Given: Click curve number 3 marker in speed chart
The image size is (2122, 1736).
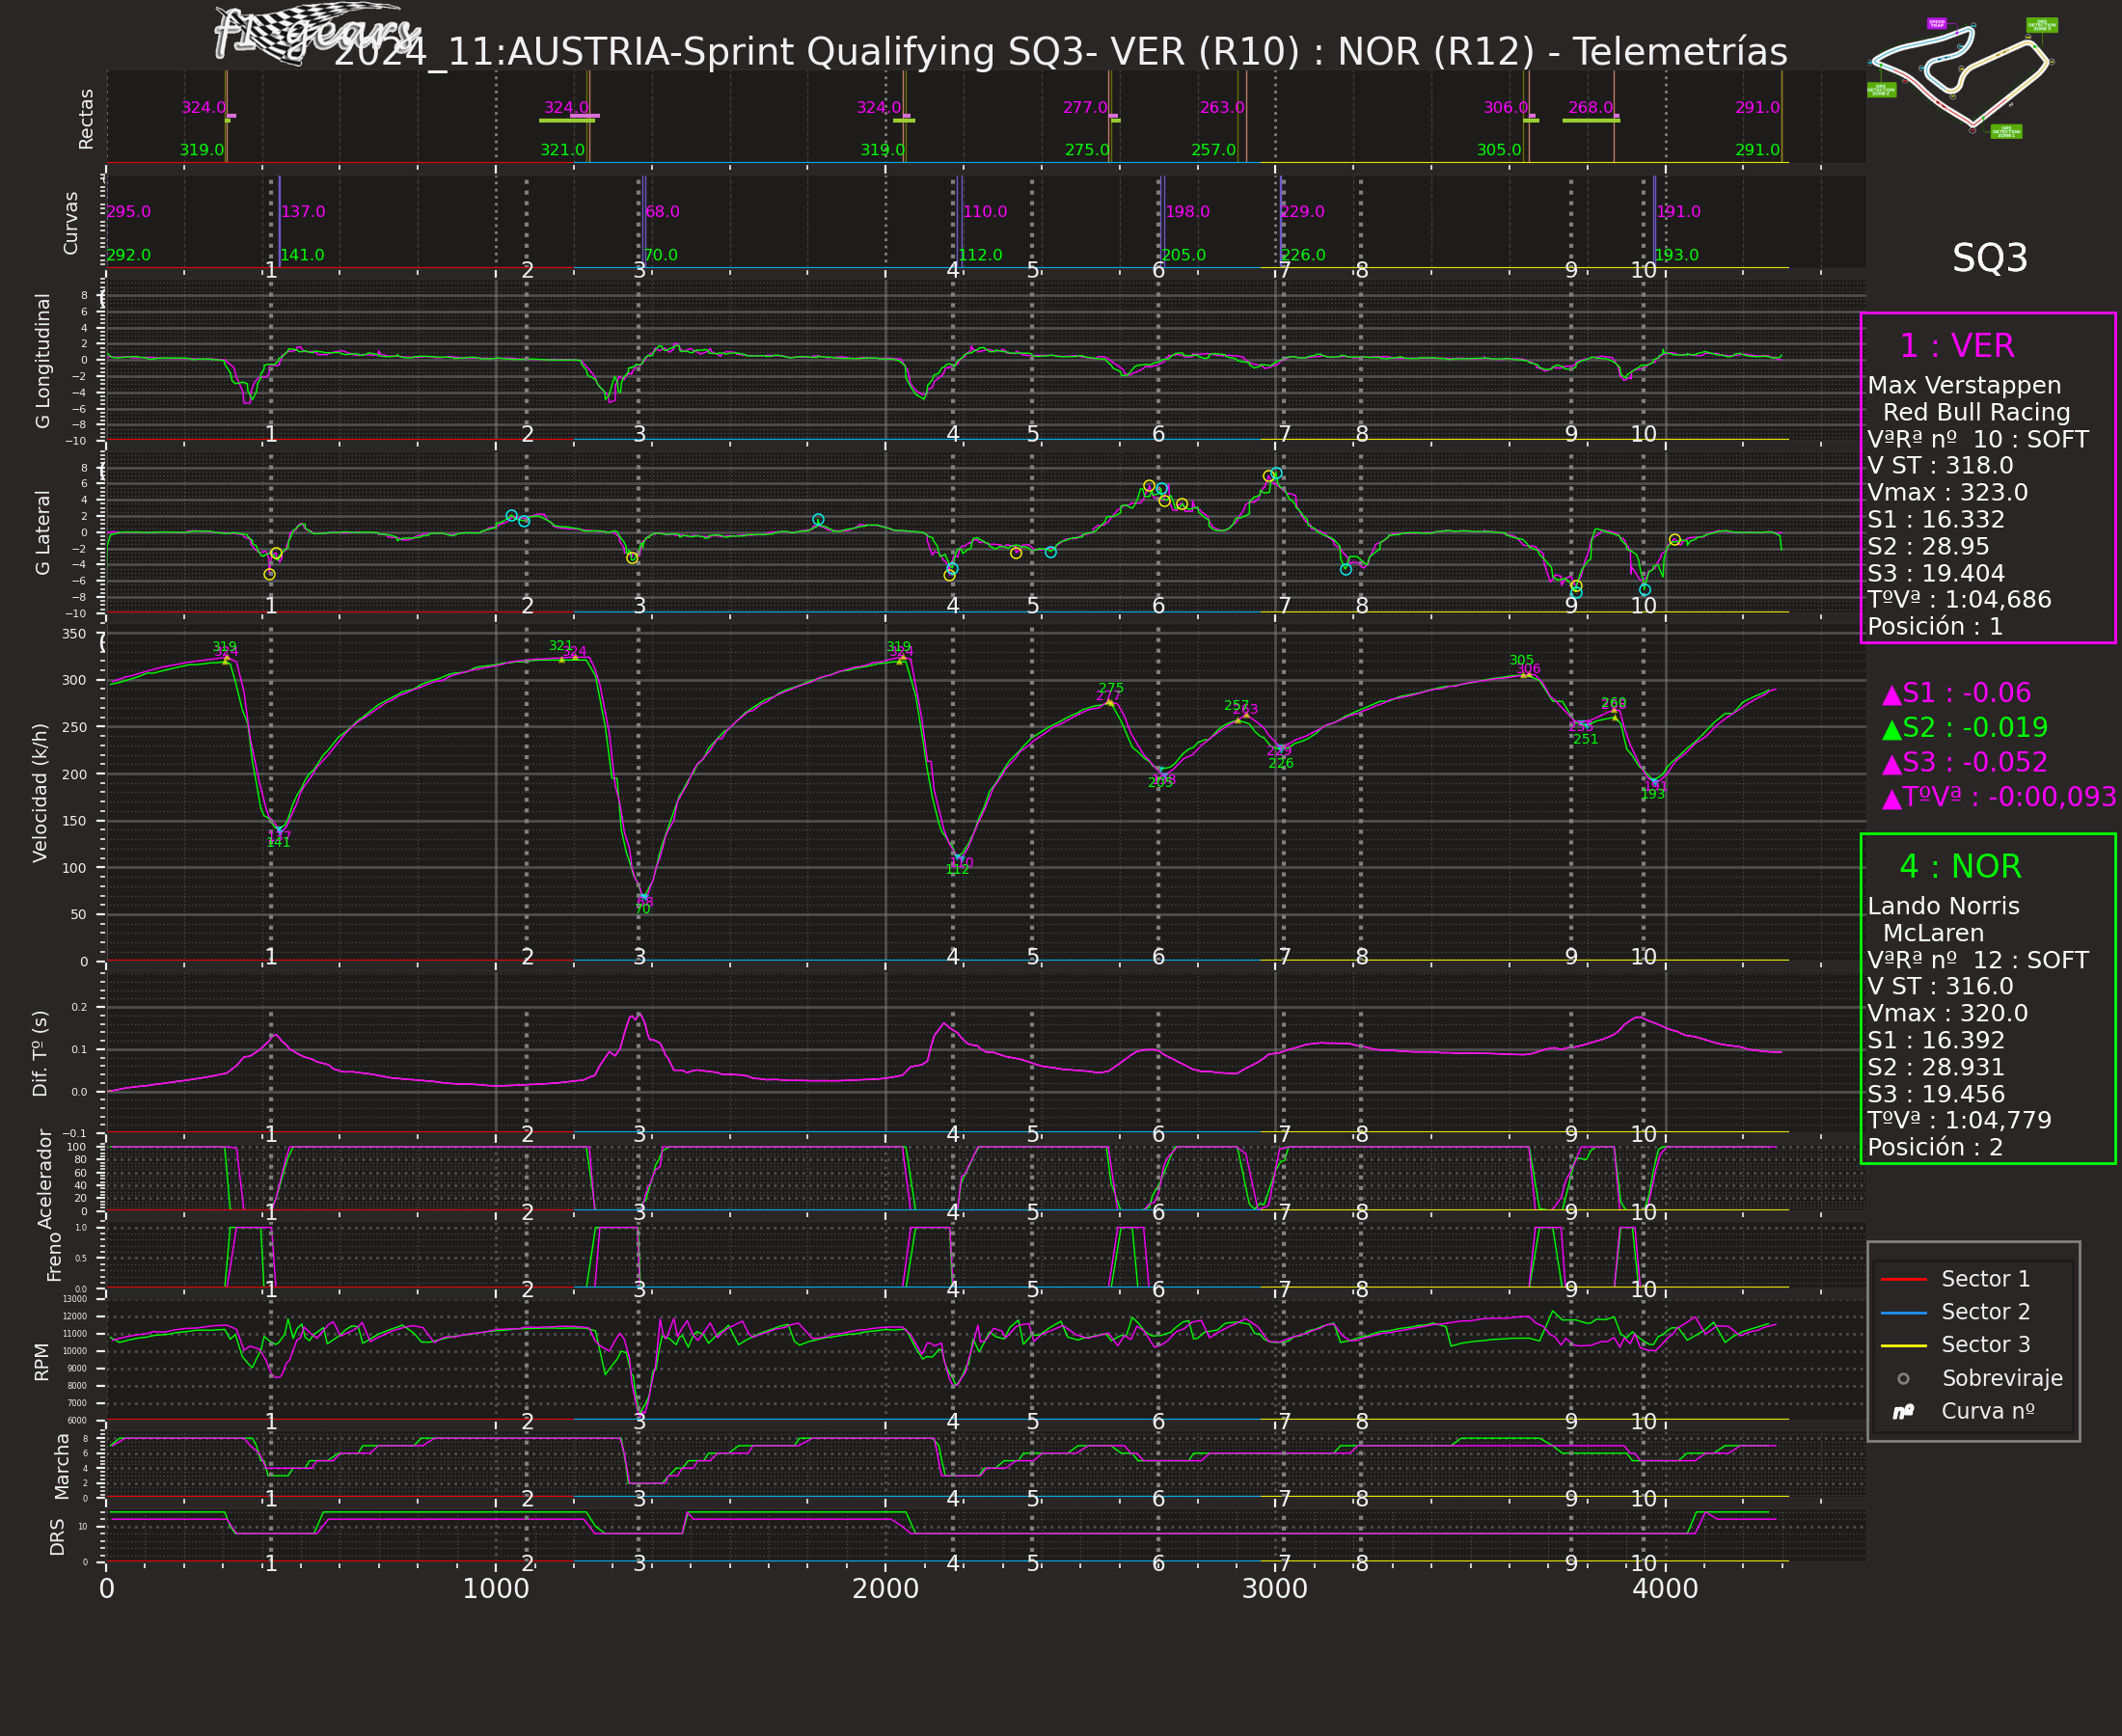Looking at the screenshot, I should tap(640, 957).
